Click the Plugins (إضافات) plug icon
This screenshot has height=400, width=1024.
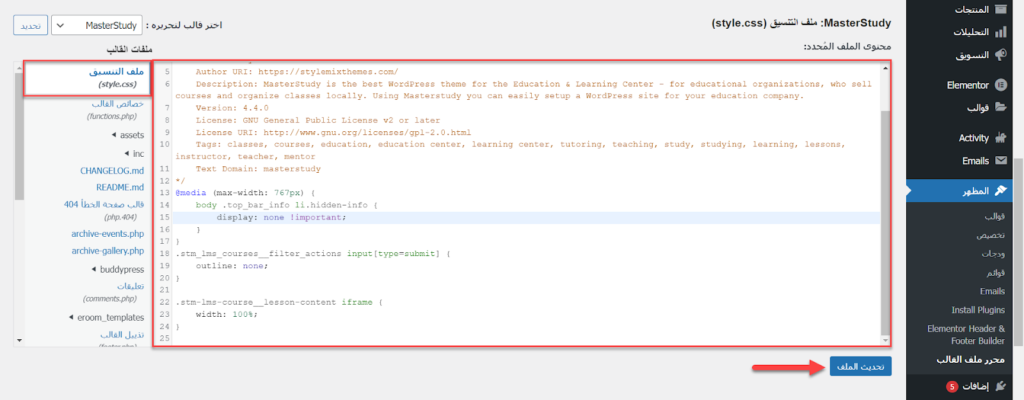[1000, 386]
